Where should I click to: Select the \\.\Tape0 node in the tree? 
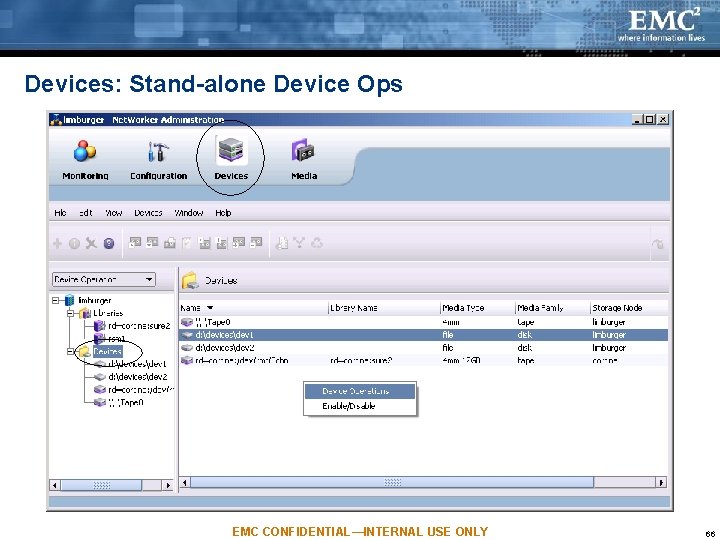tap(126, 403)
